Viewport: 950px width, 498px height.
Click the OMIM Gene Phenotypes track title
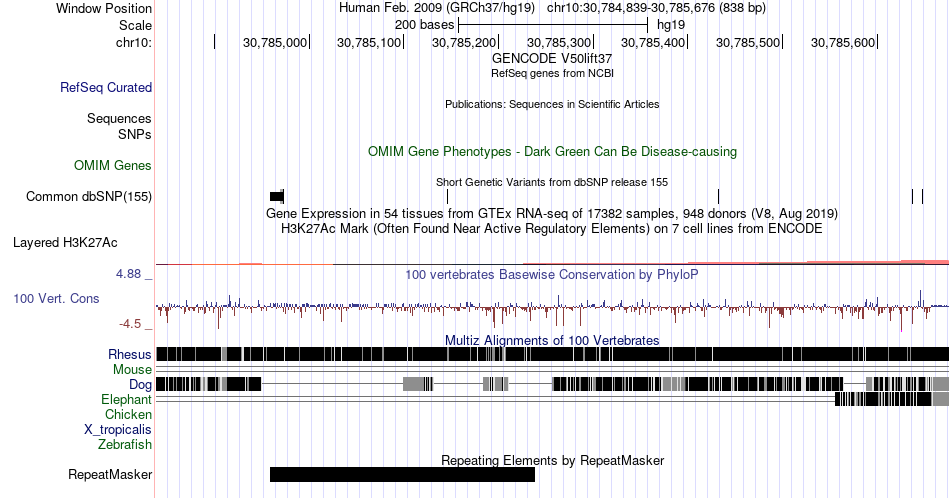pyautogui.click(x=552, y=151)
